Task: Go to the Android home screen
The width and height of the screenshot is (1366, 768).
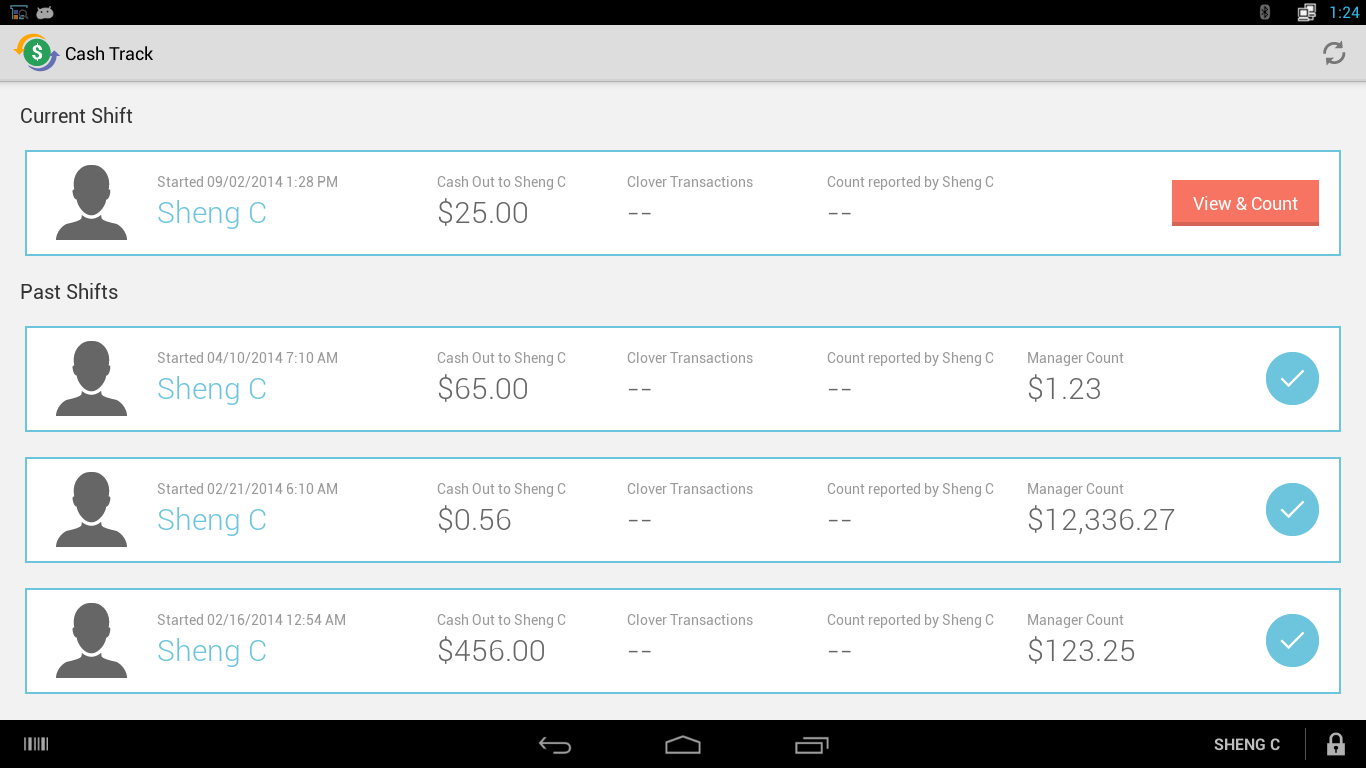Action: pyautogui.click(x=683, y=745)
